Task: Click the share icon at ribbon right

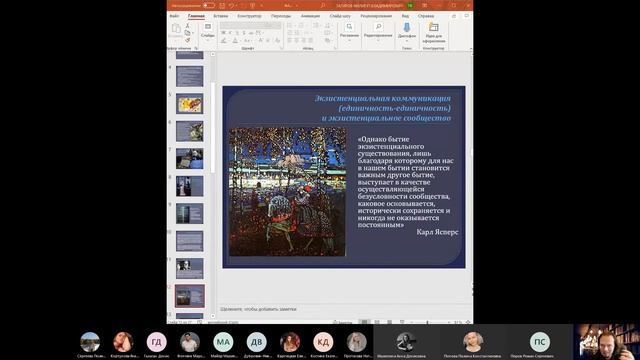Action: pyautogui.click(x=453, y=16)
